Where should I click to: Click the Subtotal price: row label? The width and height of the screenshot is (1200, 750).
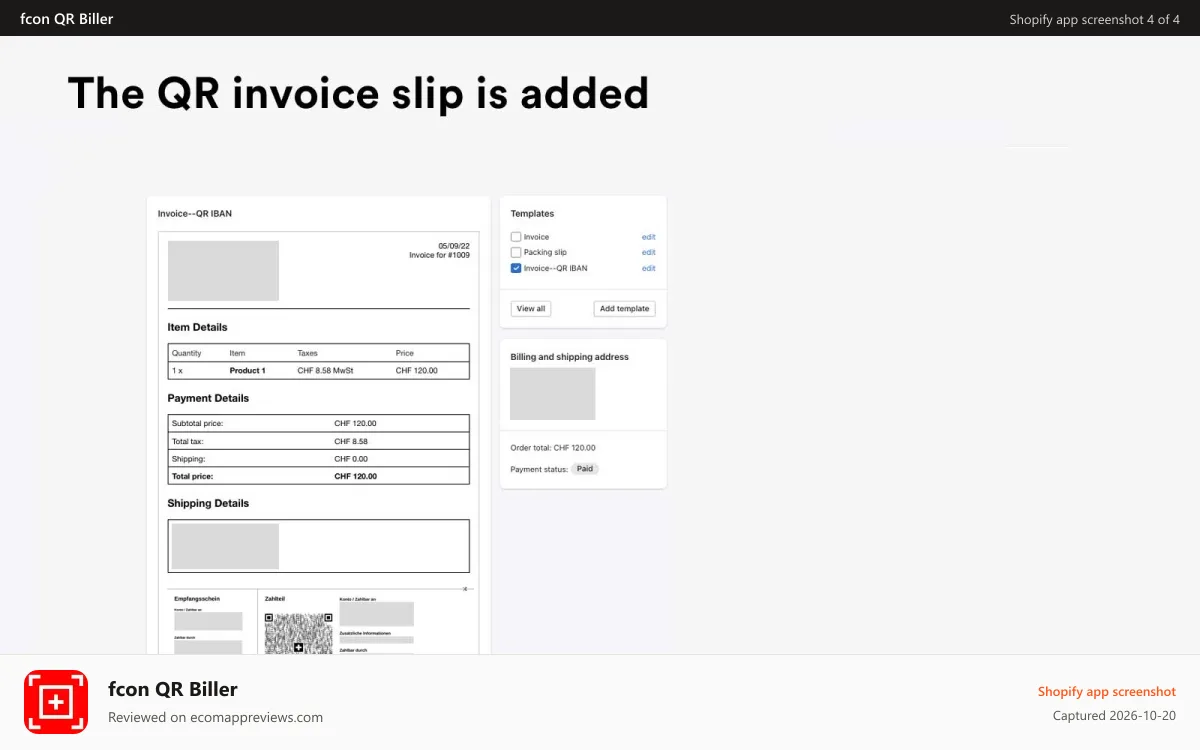click(197, 423)
